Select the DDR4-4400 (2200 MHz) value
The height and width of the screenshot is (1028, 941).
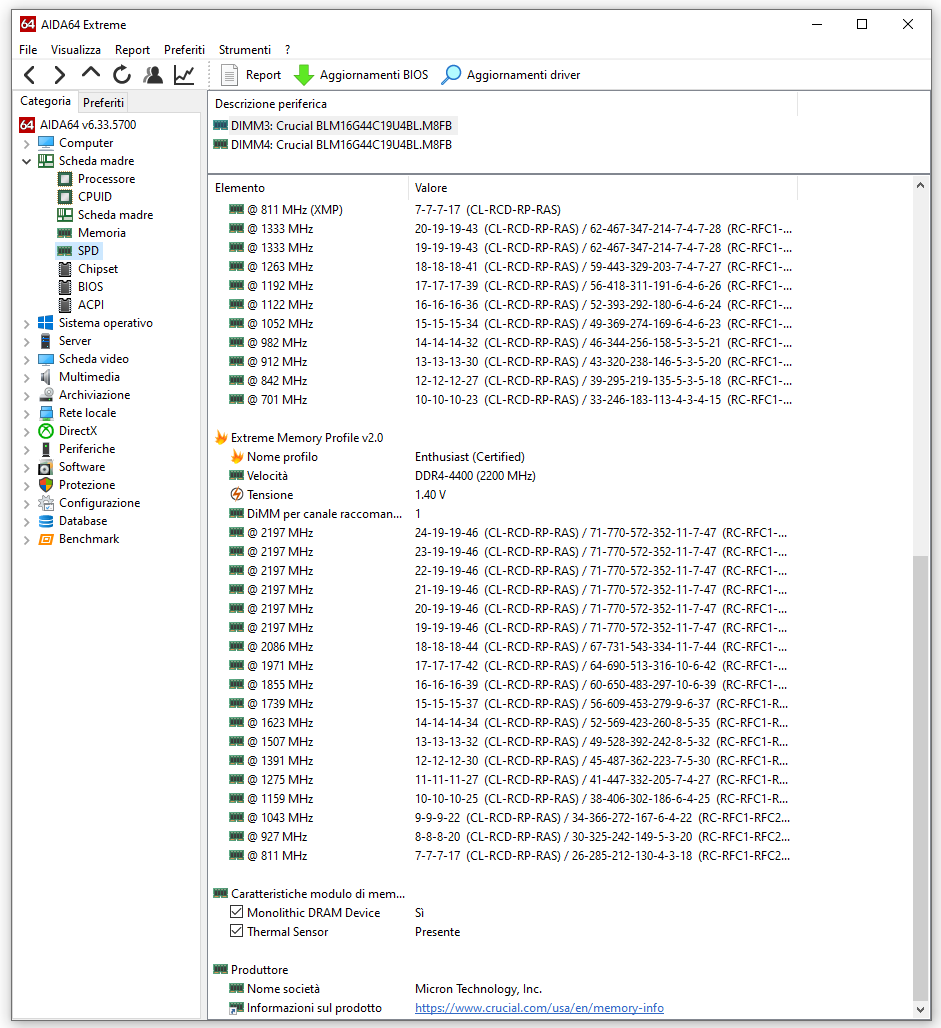pos(475,475)
